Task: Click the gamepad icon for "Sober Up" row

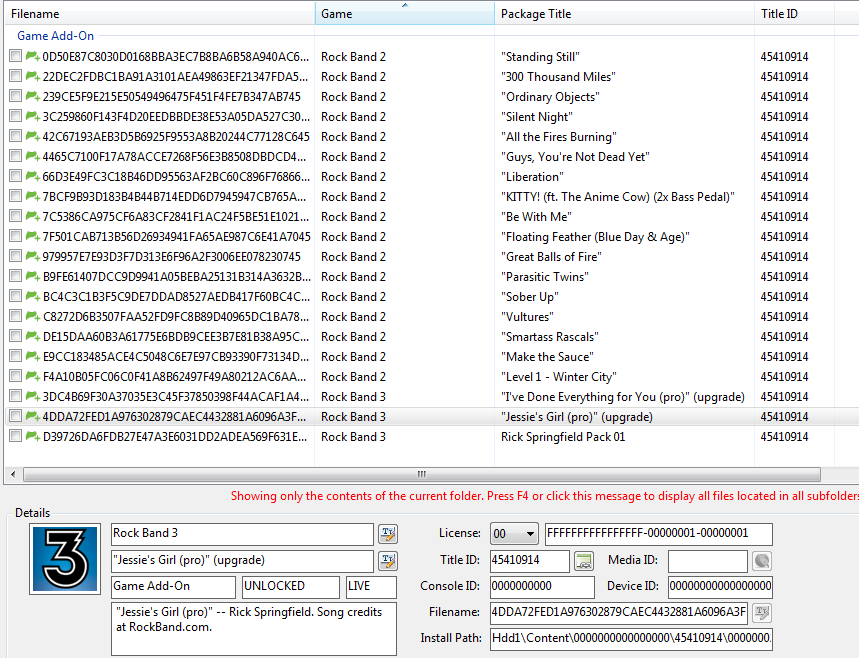Action: coord(32,296)
